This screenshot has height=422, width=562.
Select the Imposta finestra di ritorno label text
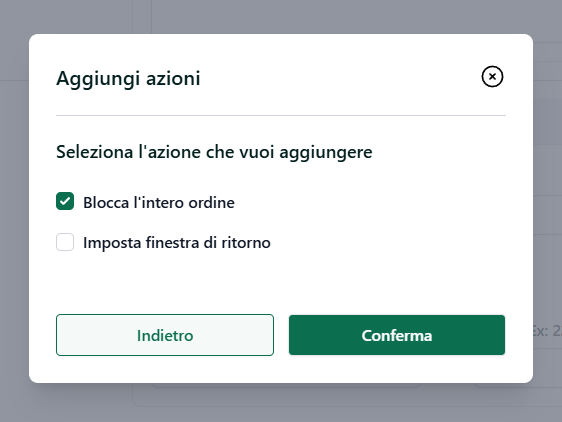[x=177, y=243]
